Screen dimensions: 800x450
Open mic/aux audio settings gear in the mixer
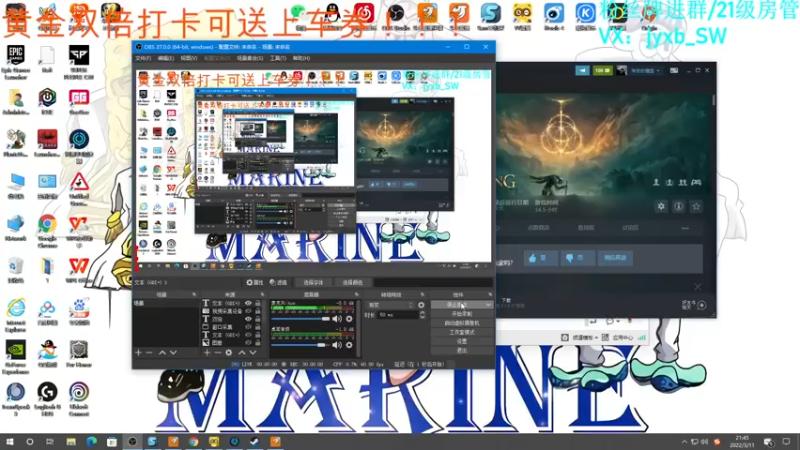point(349,319)
